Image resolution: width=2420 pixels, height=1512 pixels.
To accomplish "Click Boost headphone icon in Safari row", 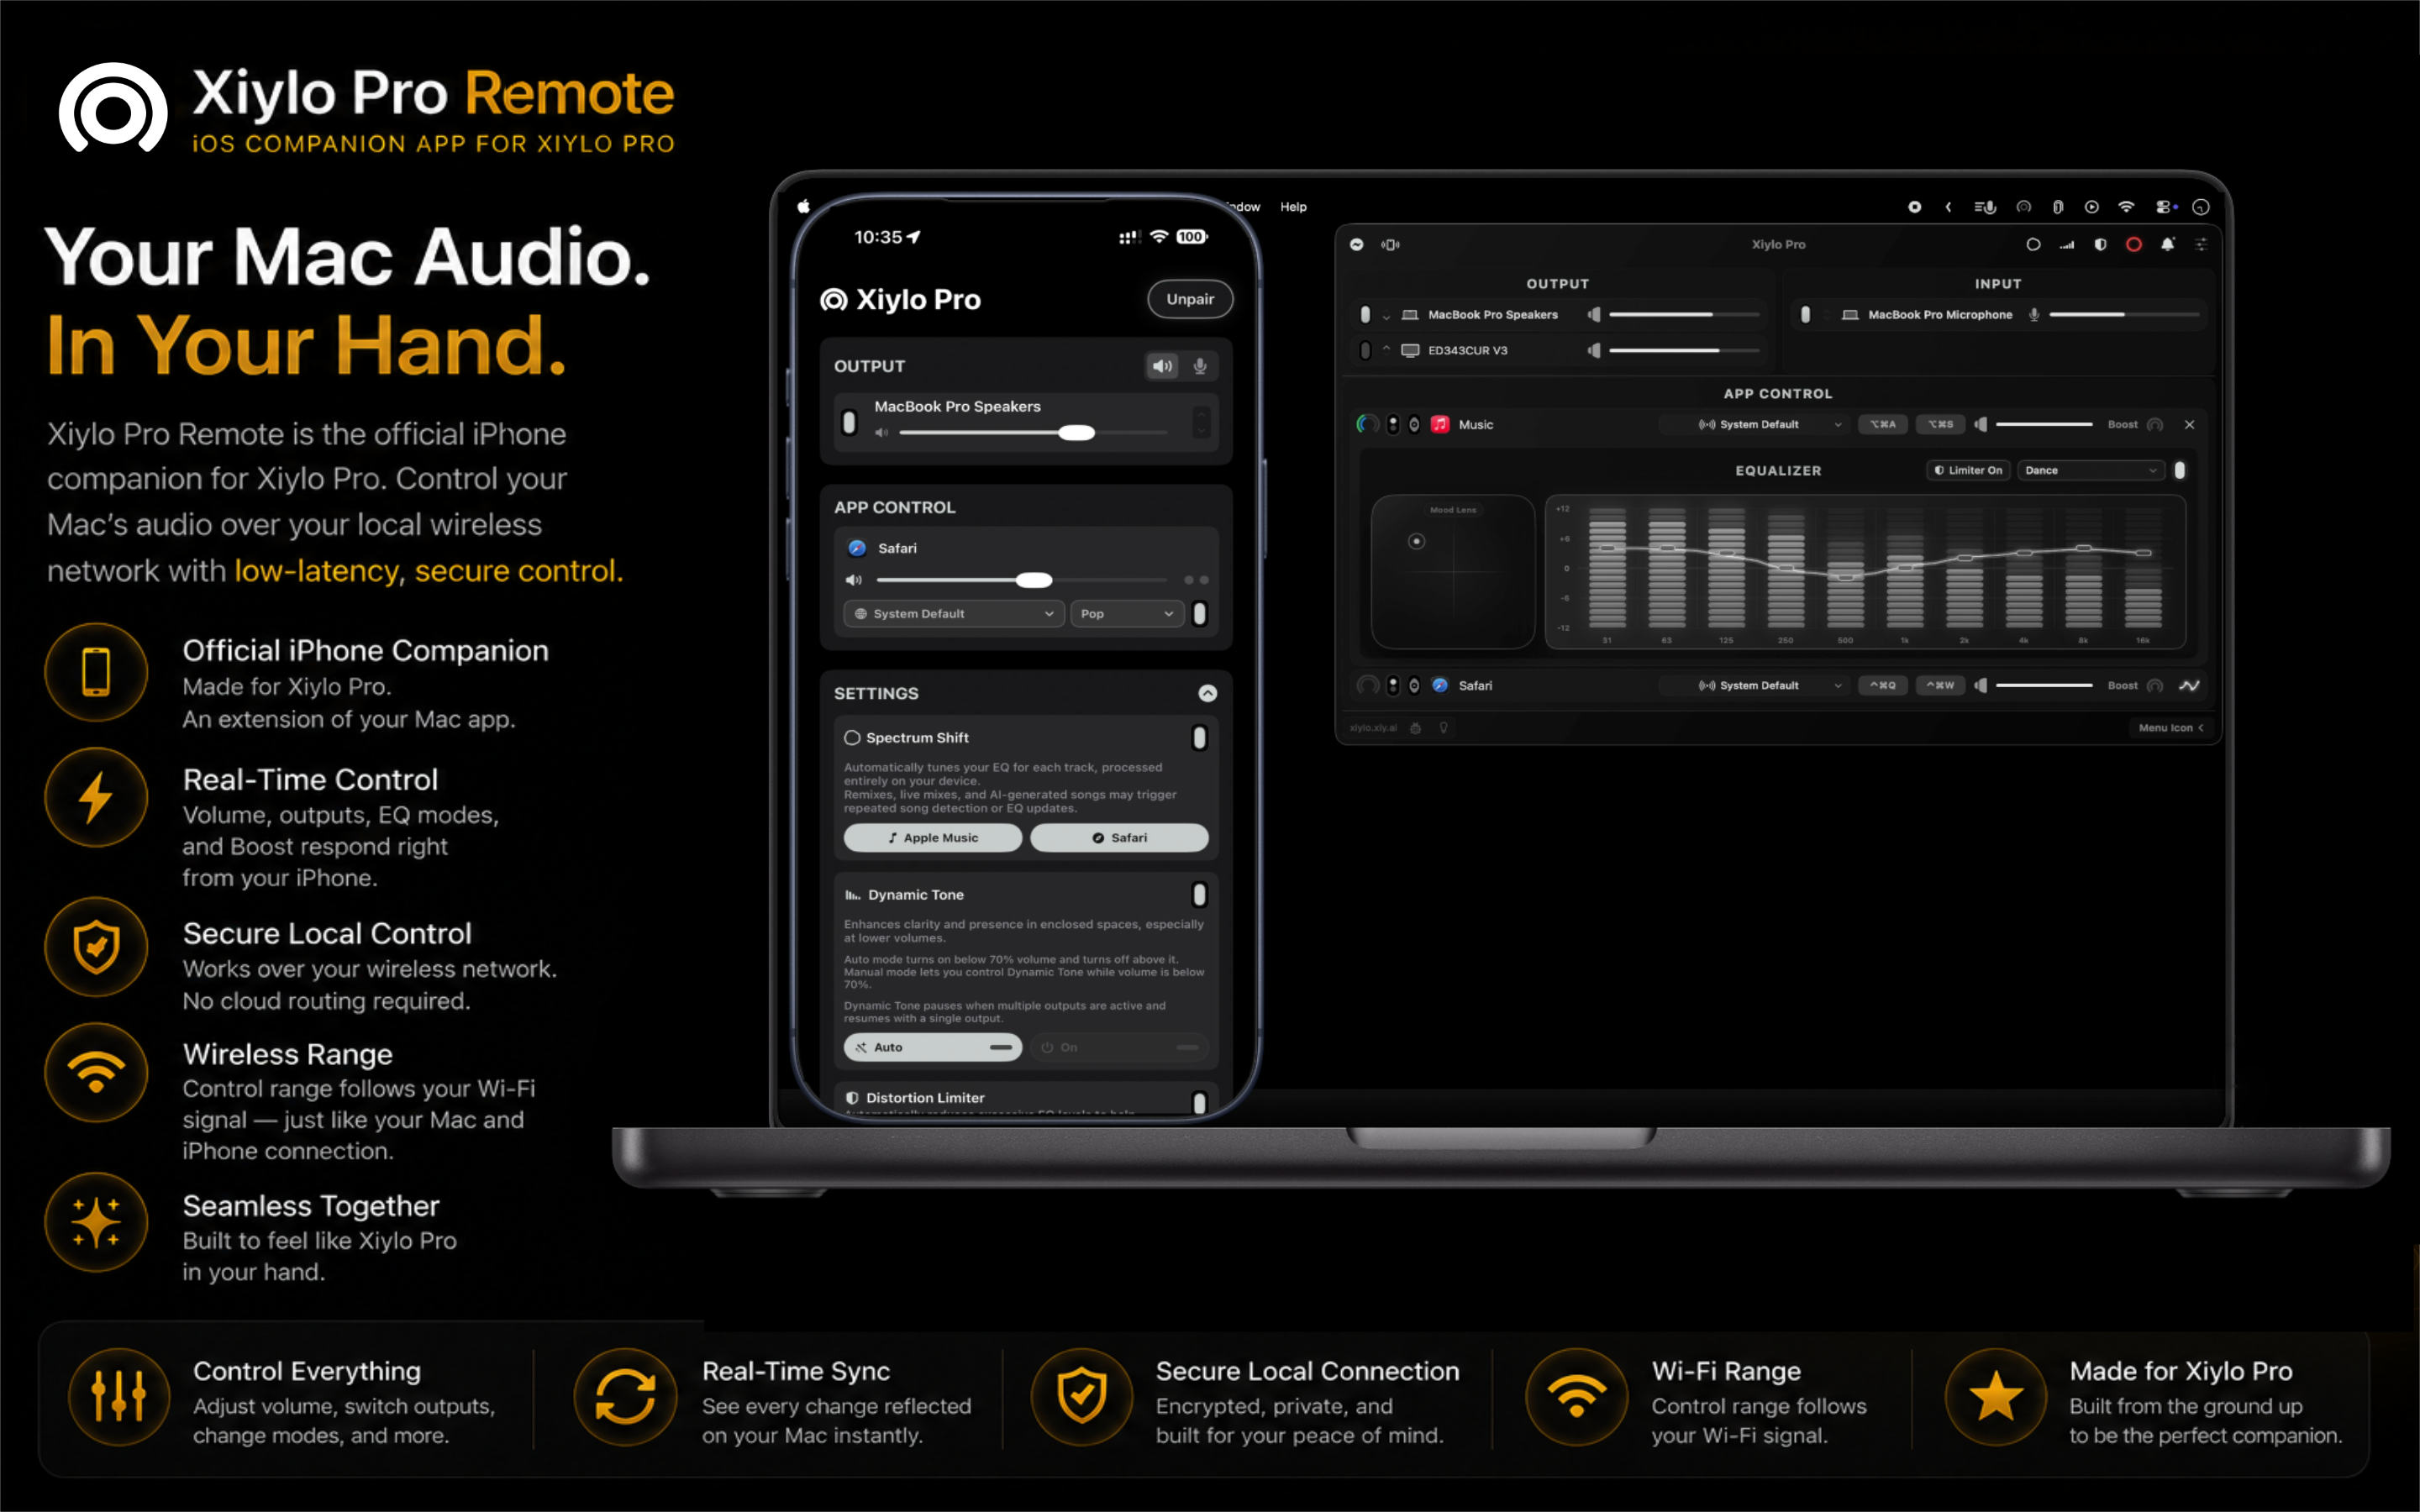I will click(x=2155, y=686).
